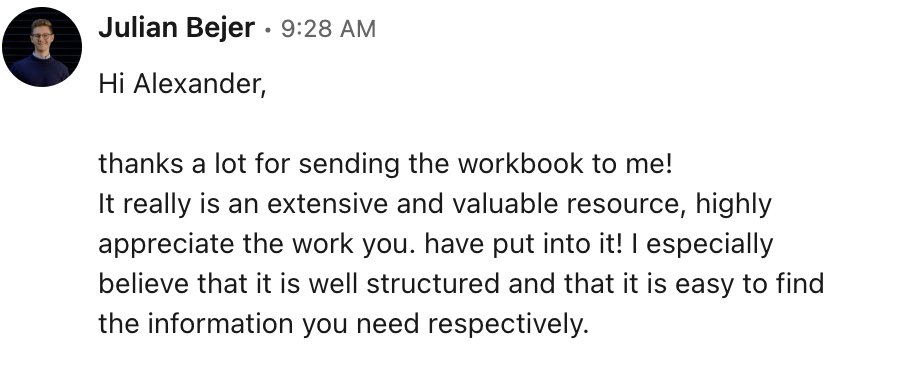Click the word 'workbook' in the message
The width and height of the screenshot is (920, 374).
[x=520, y=164]
